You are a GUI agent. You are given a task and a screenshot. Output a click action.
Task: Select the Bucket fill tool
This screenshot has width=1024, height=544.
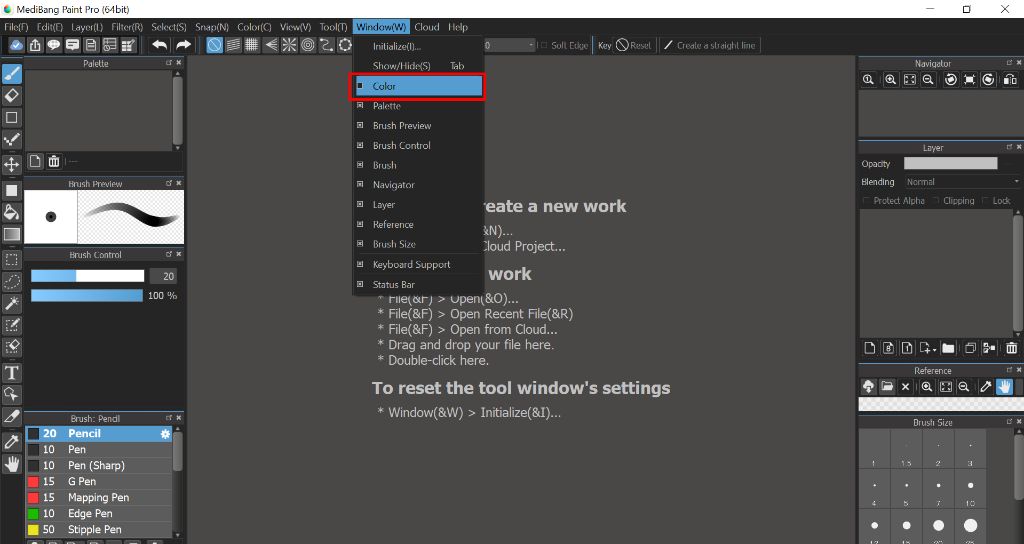(12, 212)
